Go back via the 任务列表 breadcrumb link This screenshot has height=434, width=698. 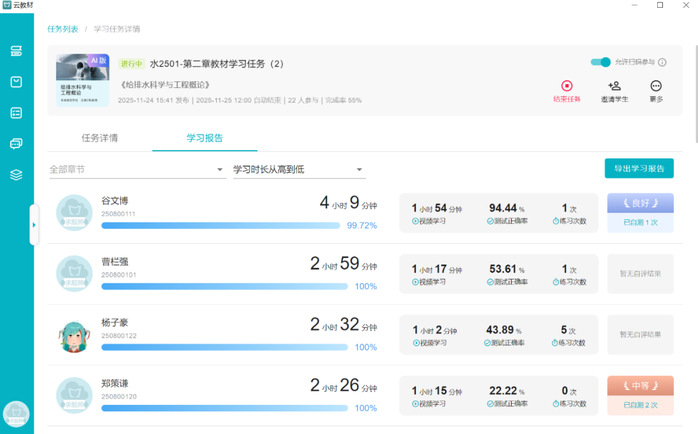pos(63,29)
